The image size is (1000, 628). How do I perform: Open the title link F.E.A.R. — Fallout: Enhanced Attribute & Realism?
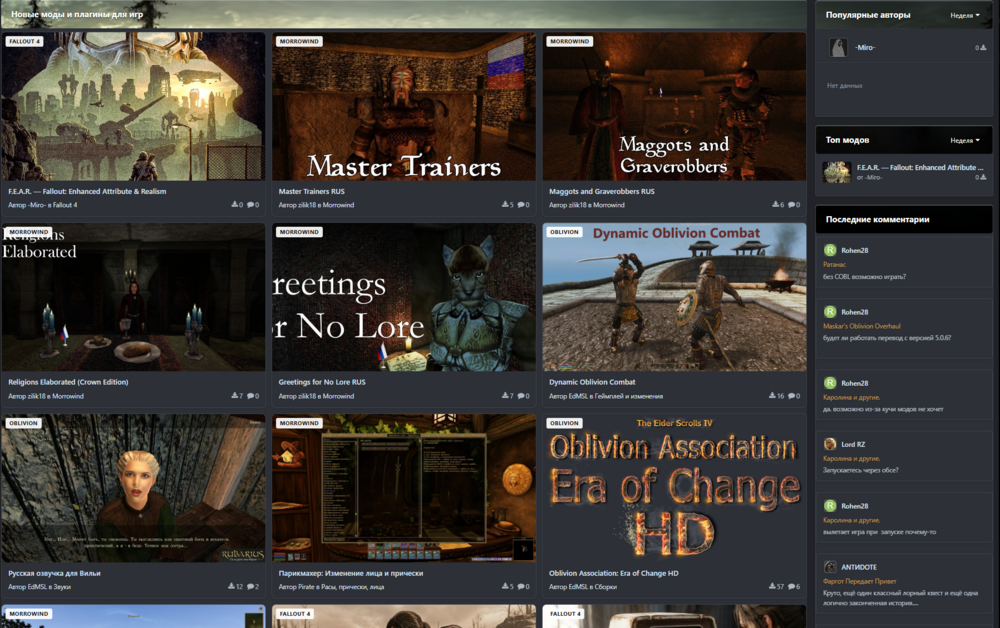point(87,191)
